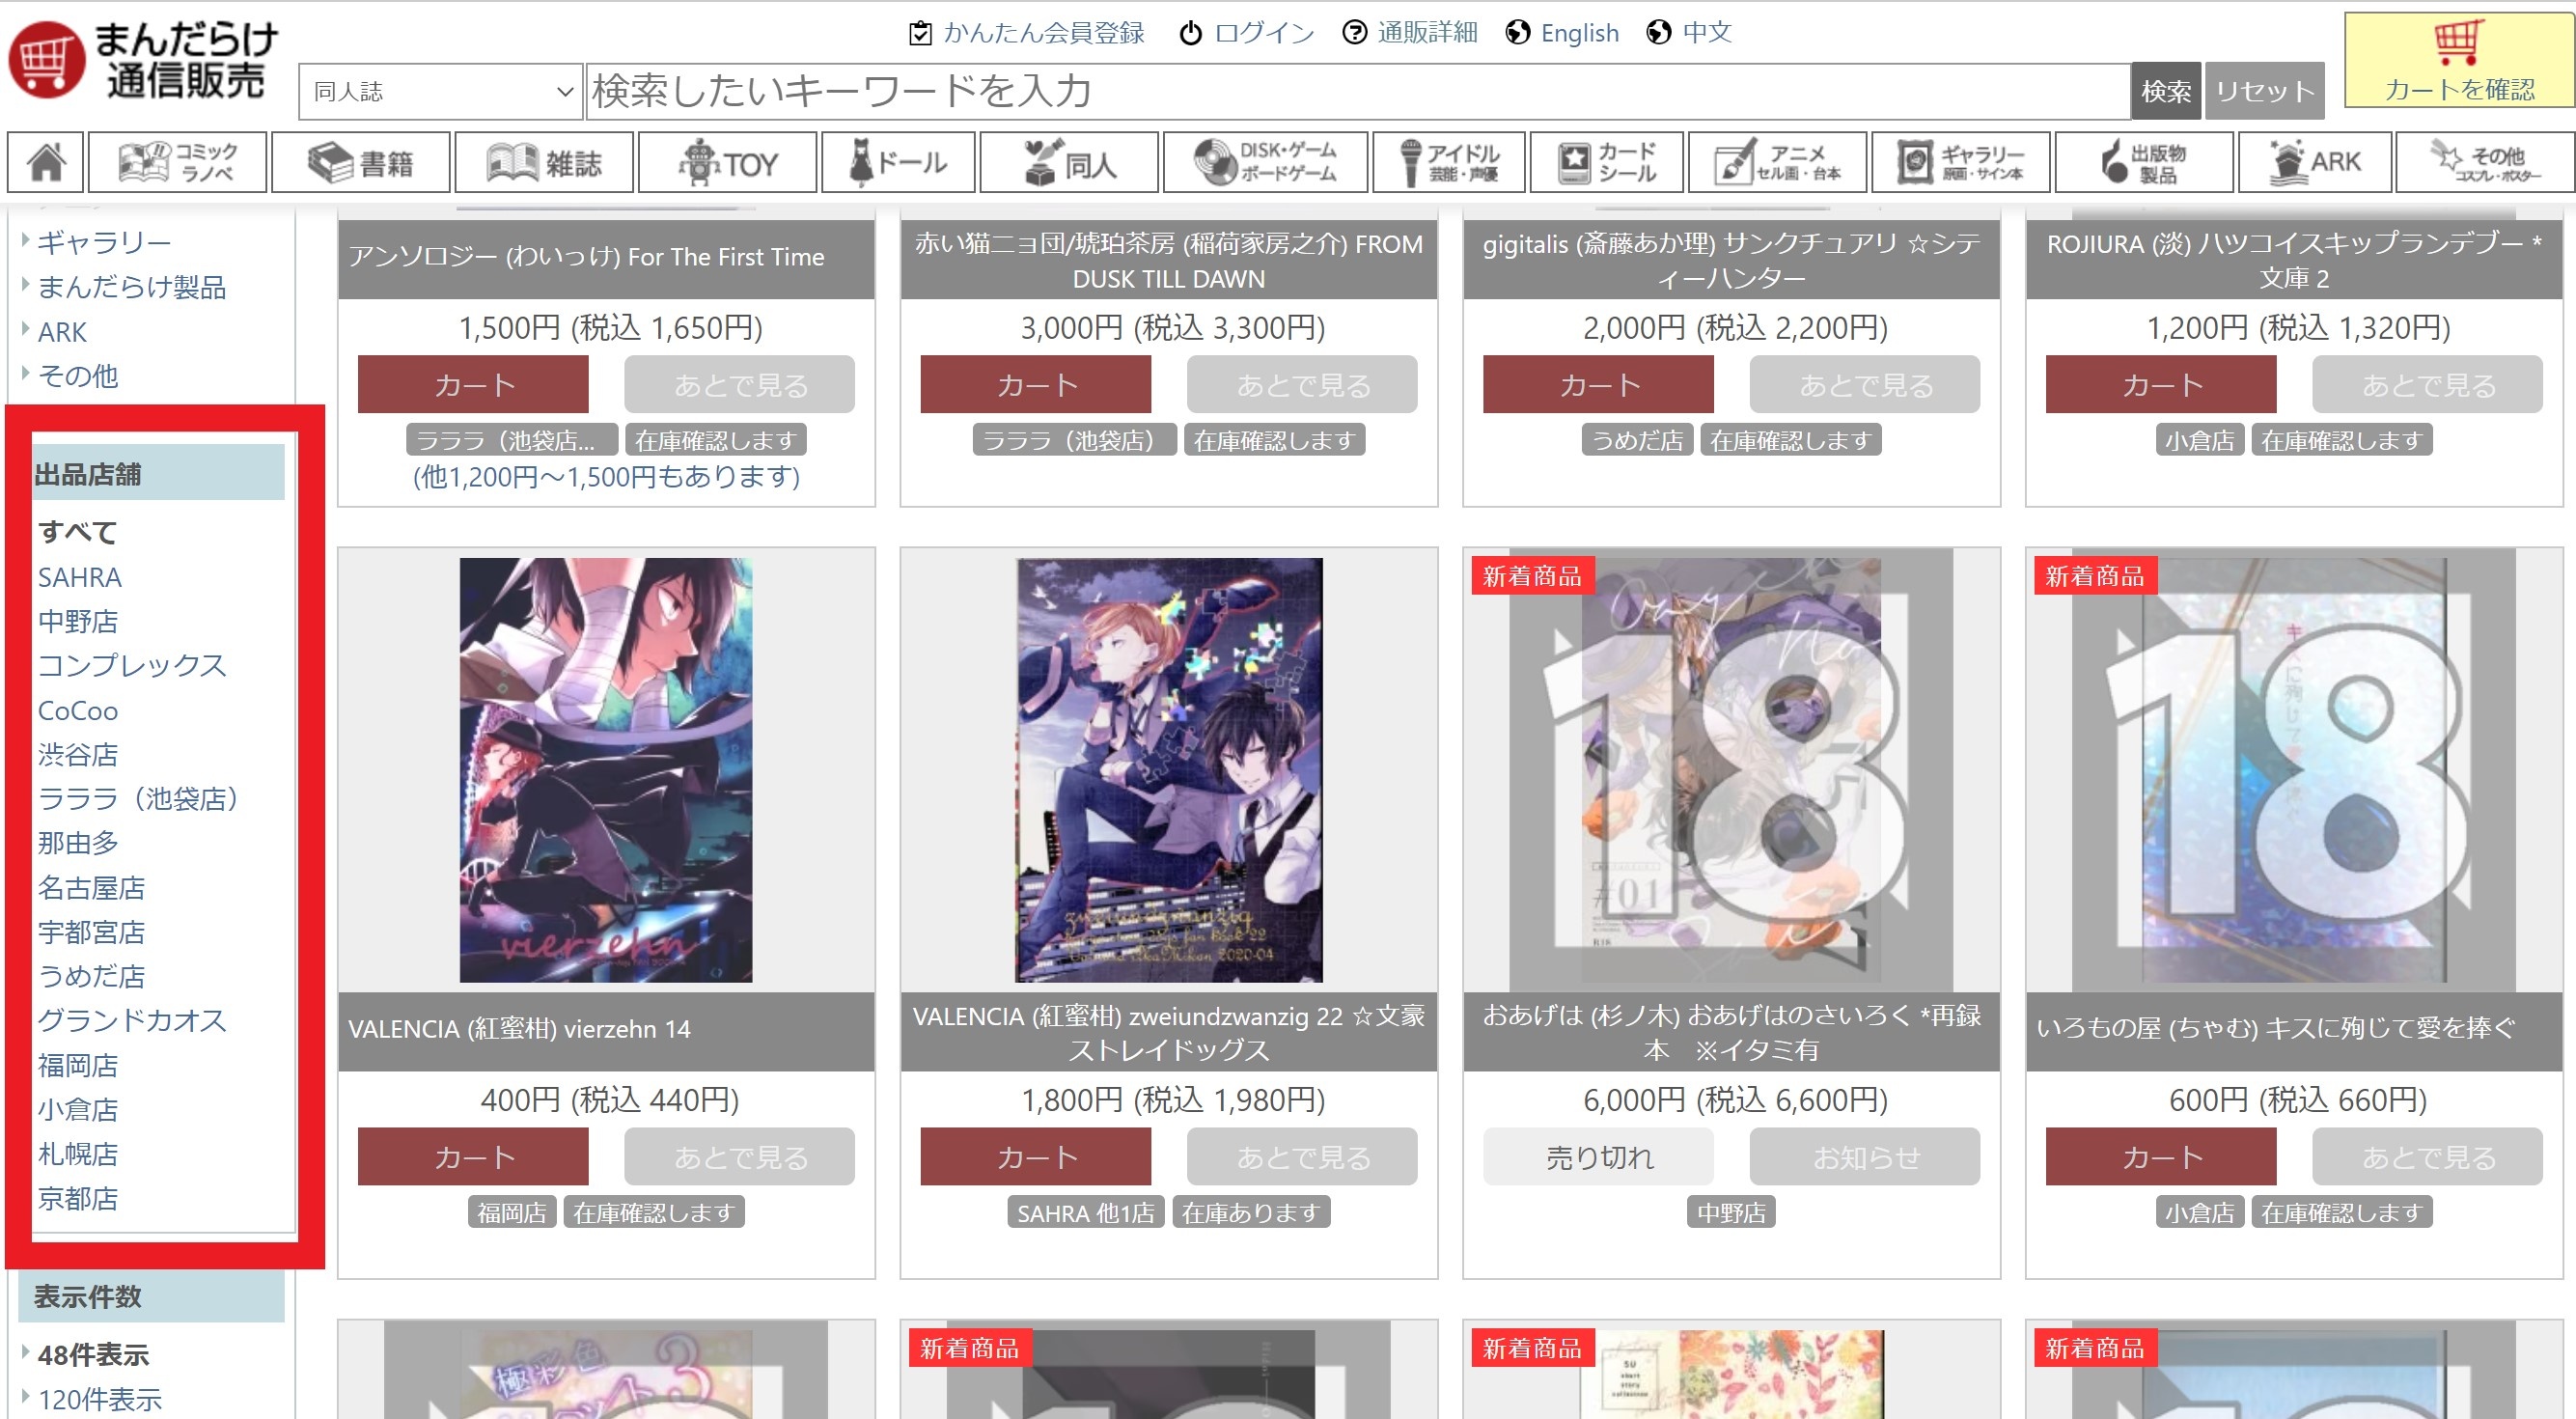Open the アイドル microphone category
2576x1419 pixels.
coord(1449,162)
